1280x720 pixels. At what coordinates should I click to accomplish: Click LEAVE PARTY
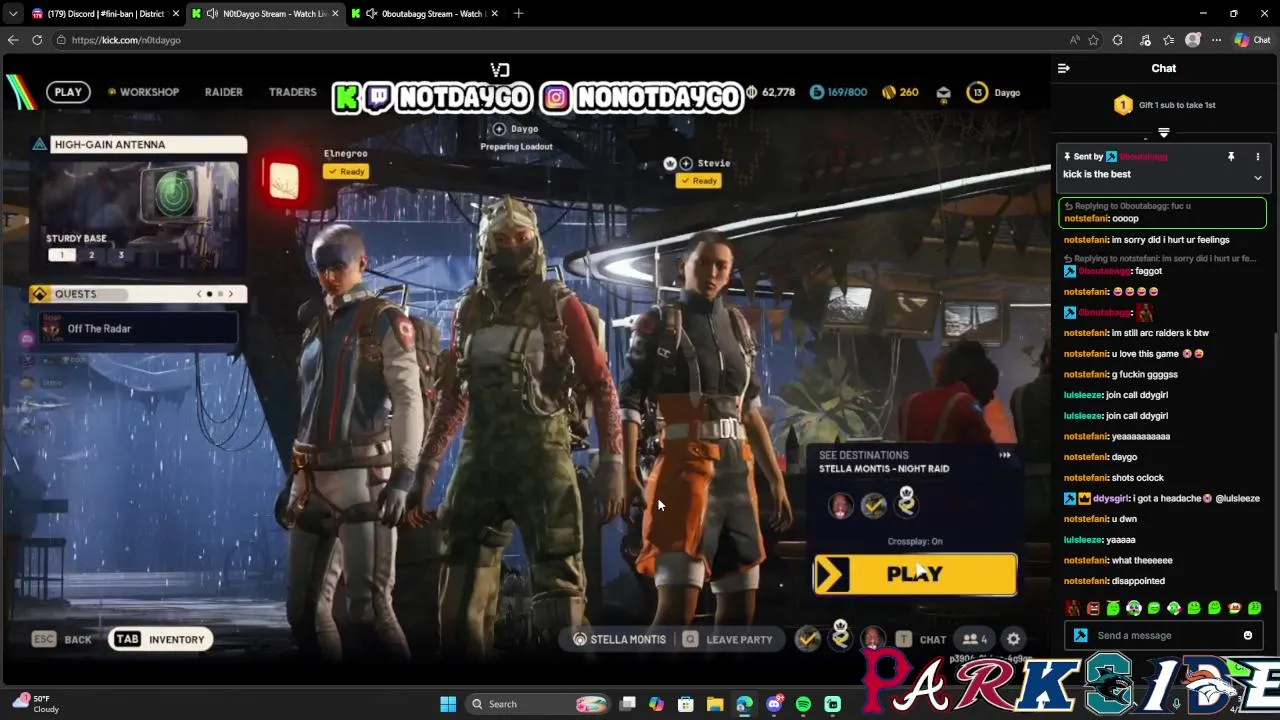pos(728,639)
